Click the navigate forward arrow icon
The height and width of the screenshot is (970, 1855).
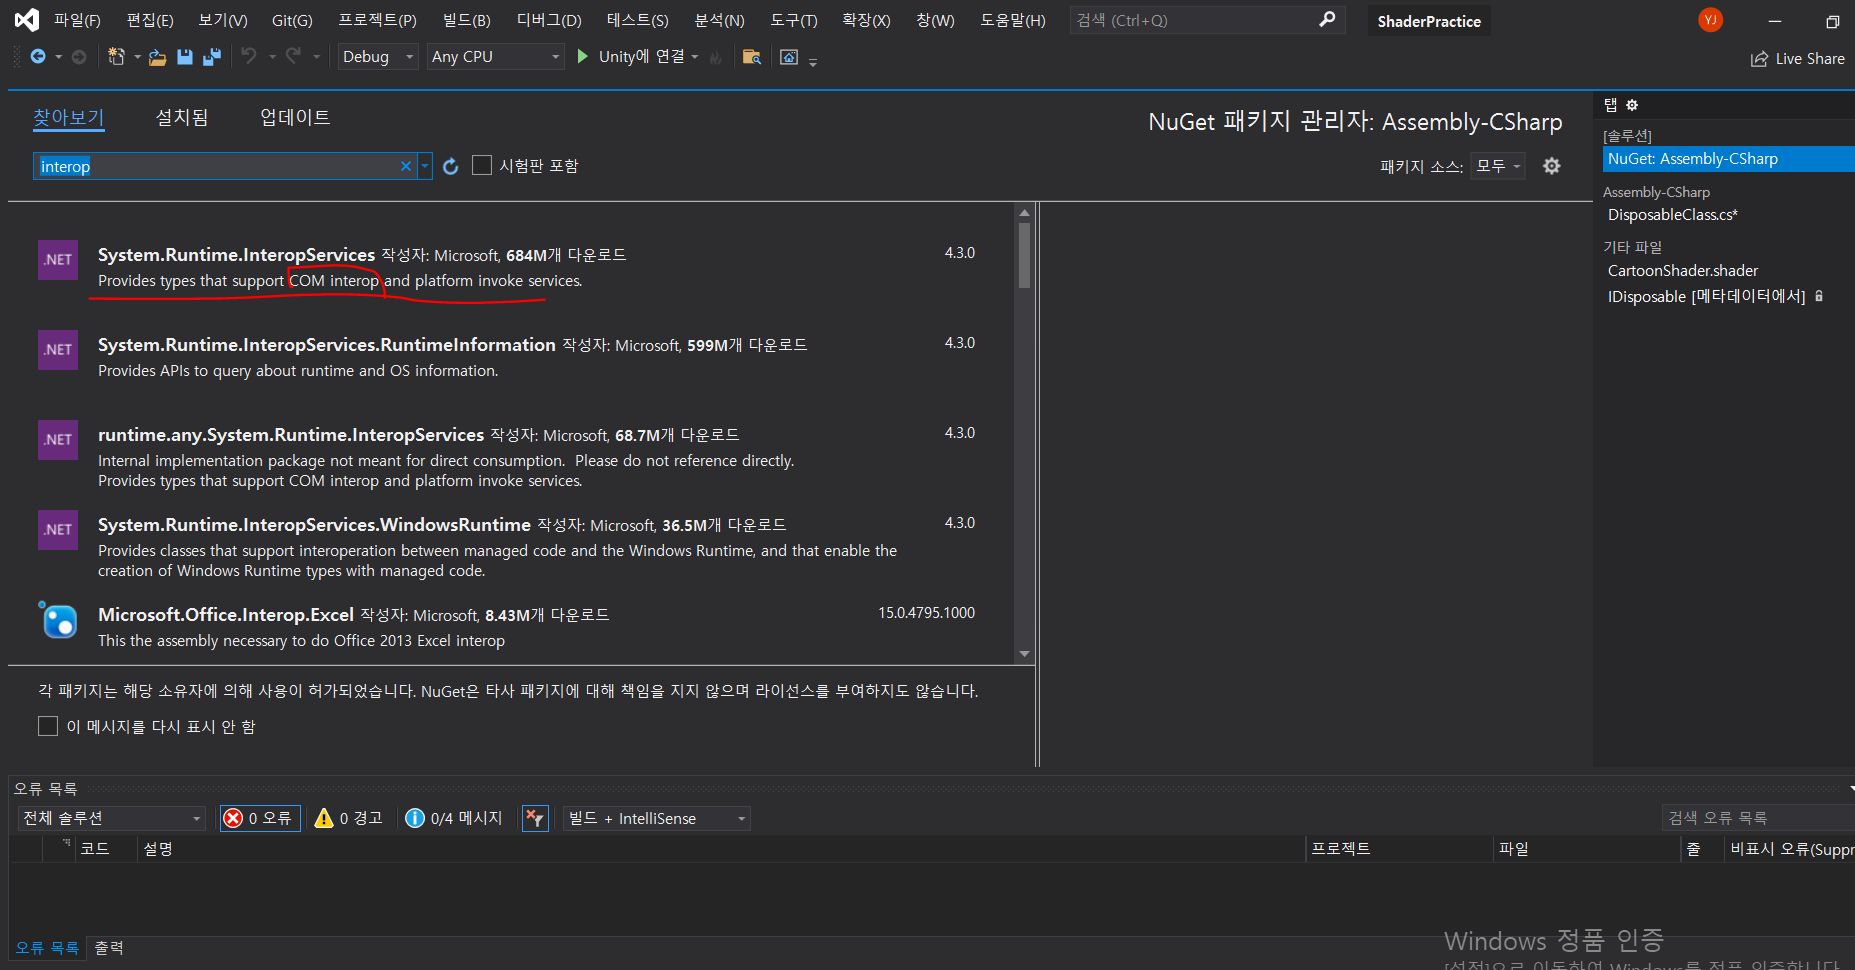tap(79, 57)
